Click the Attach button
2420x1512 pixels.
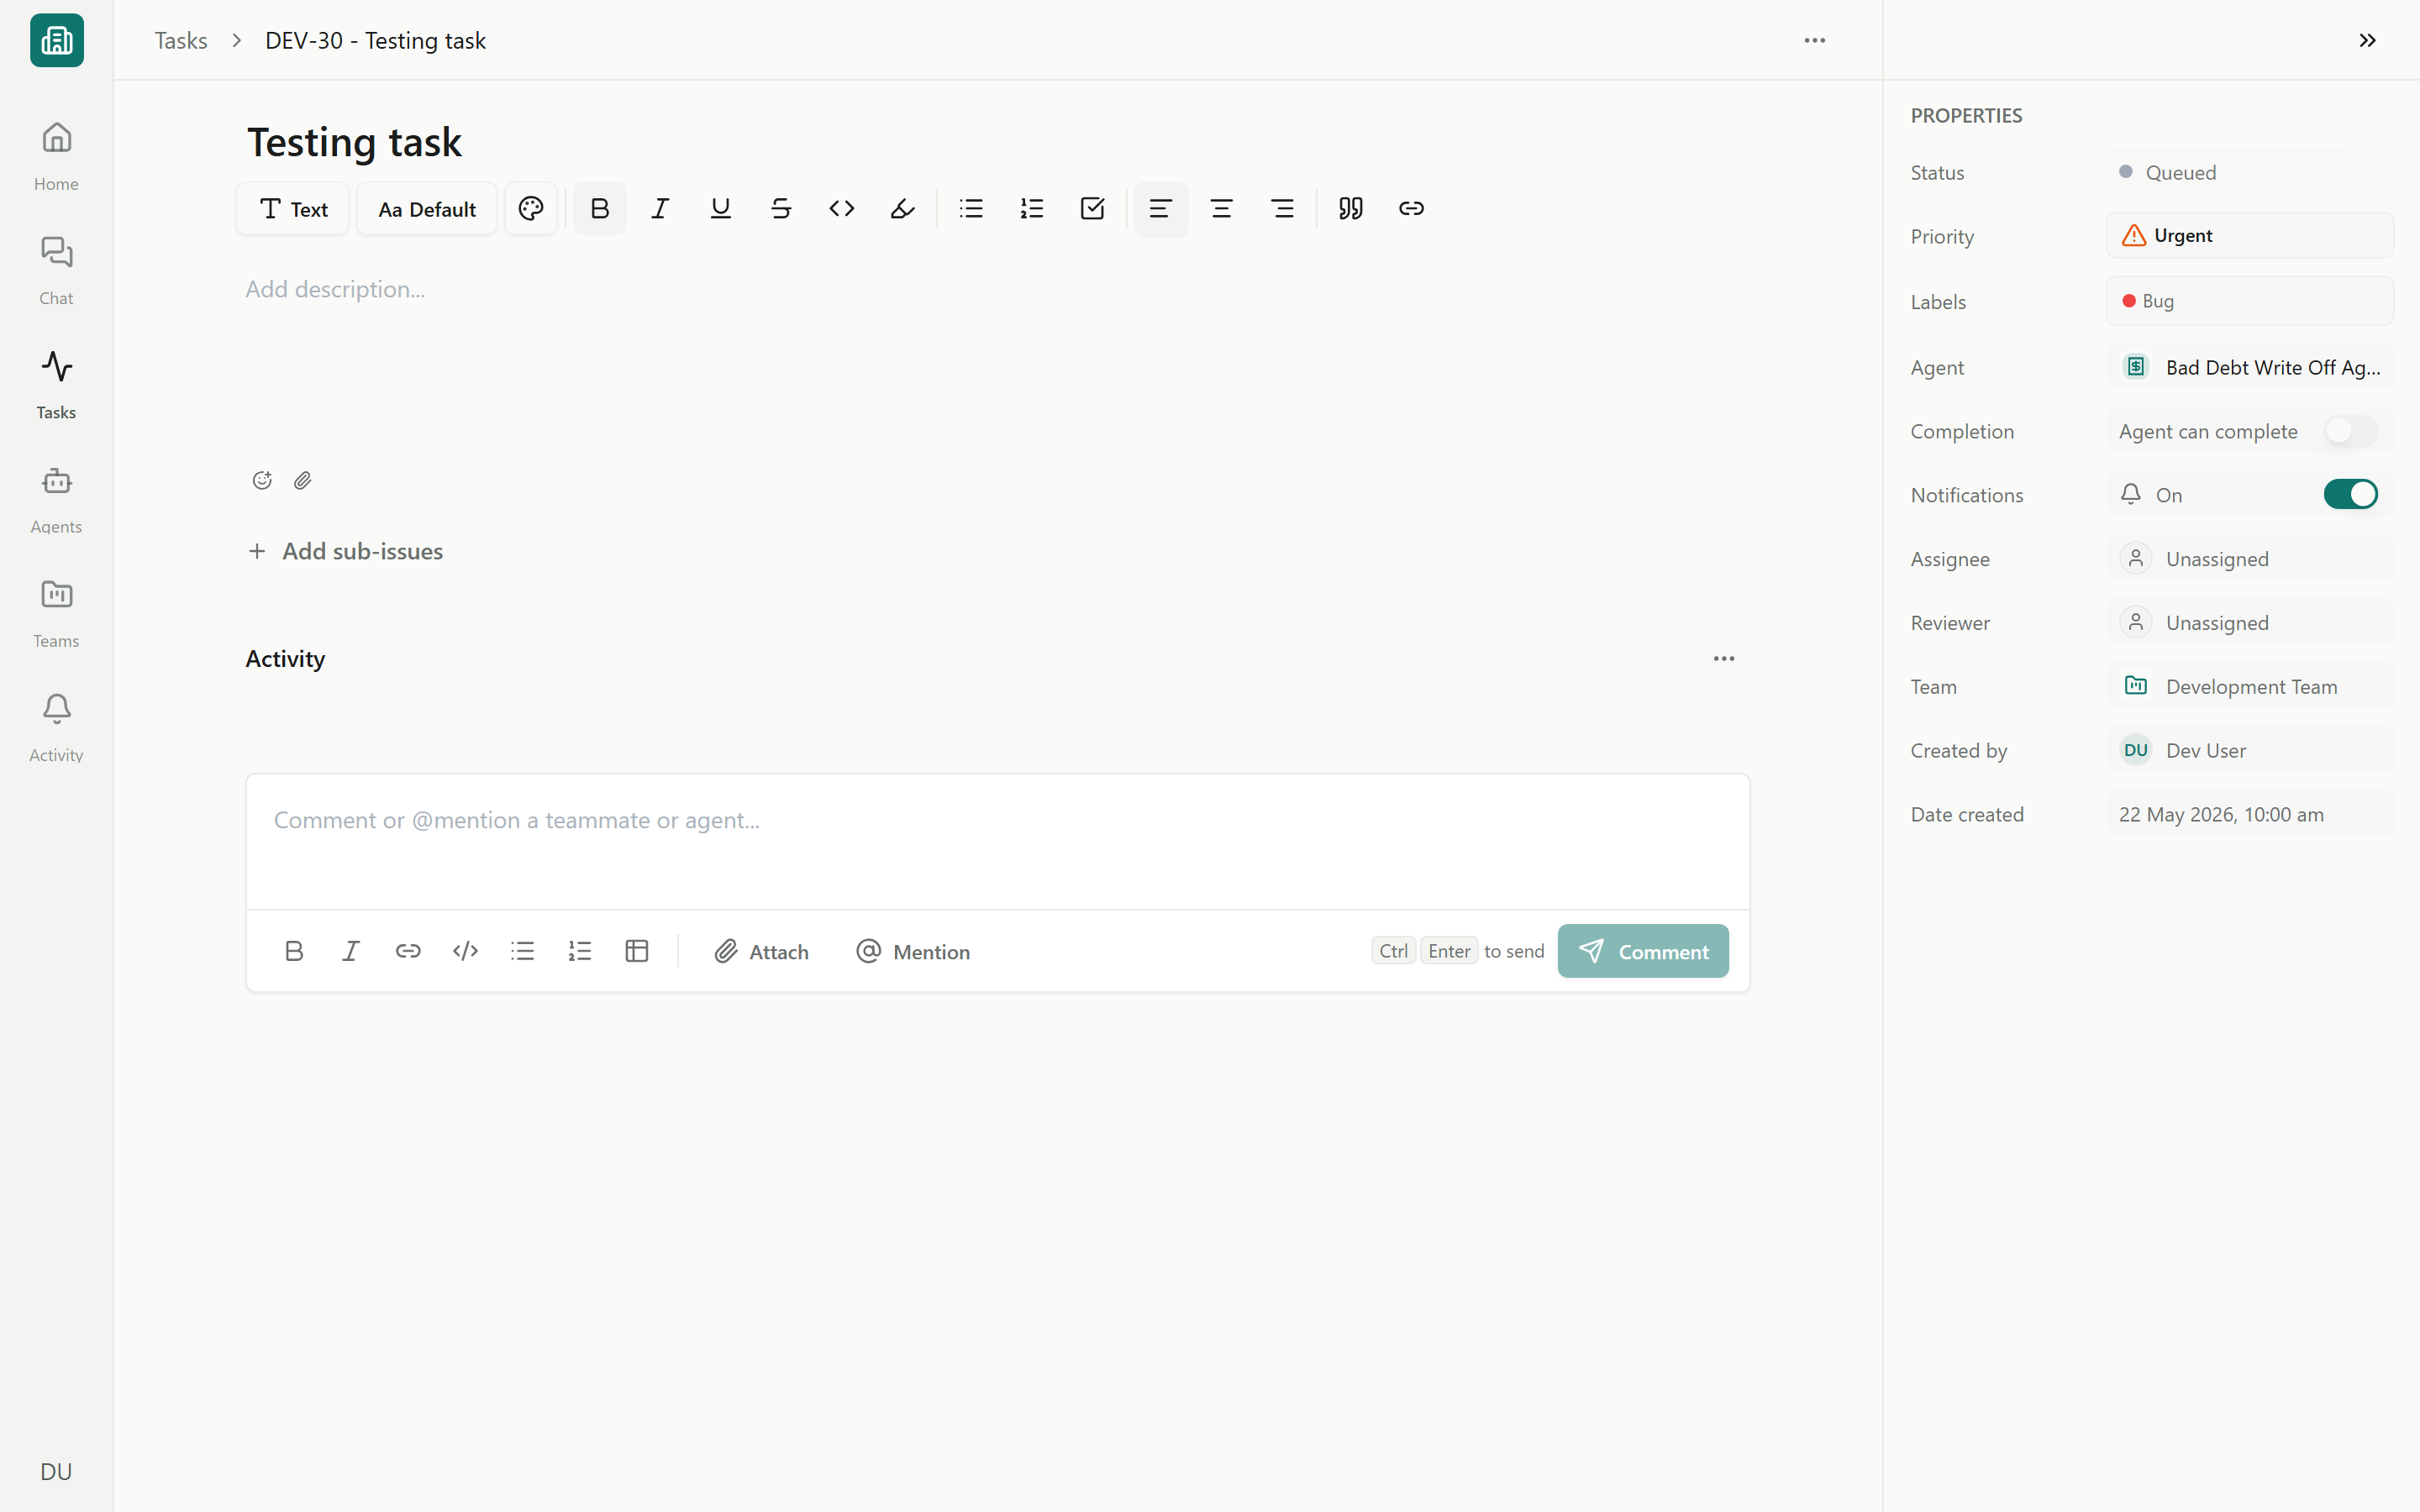pos(761,951)
